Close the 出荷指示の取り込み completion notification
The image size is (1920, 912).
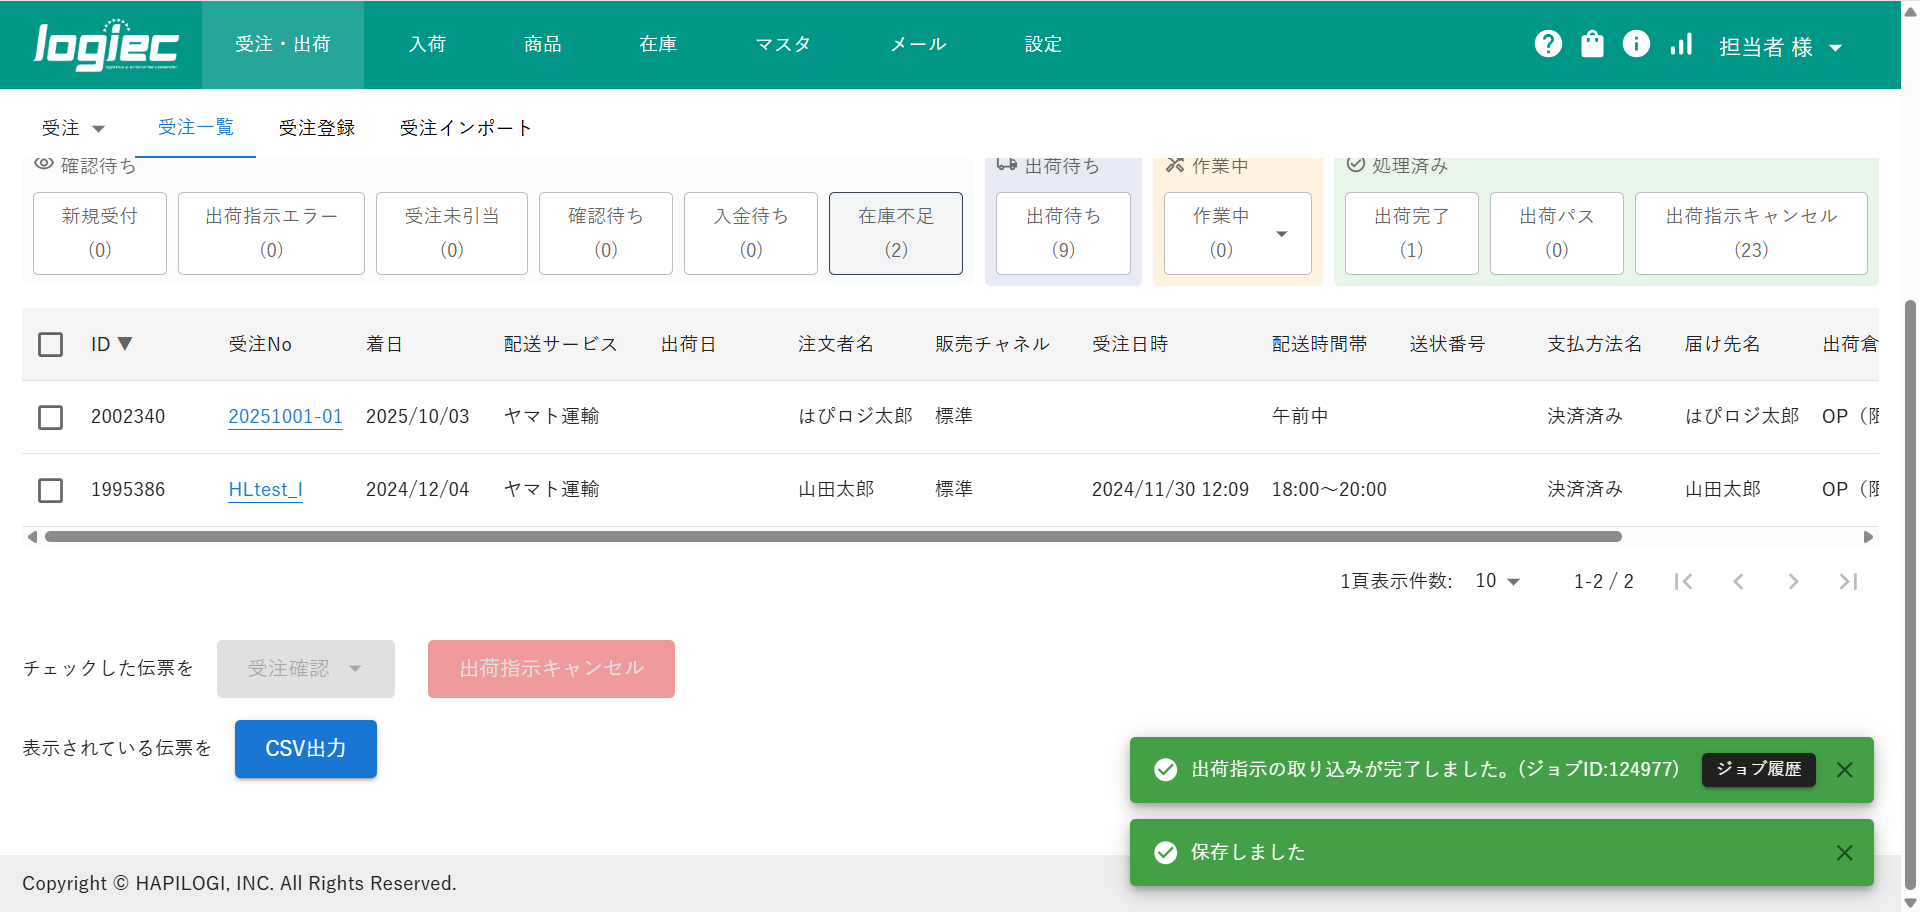(x=1844, y=770)
